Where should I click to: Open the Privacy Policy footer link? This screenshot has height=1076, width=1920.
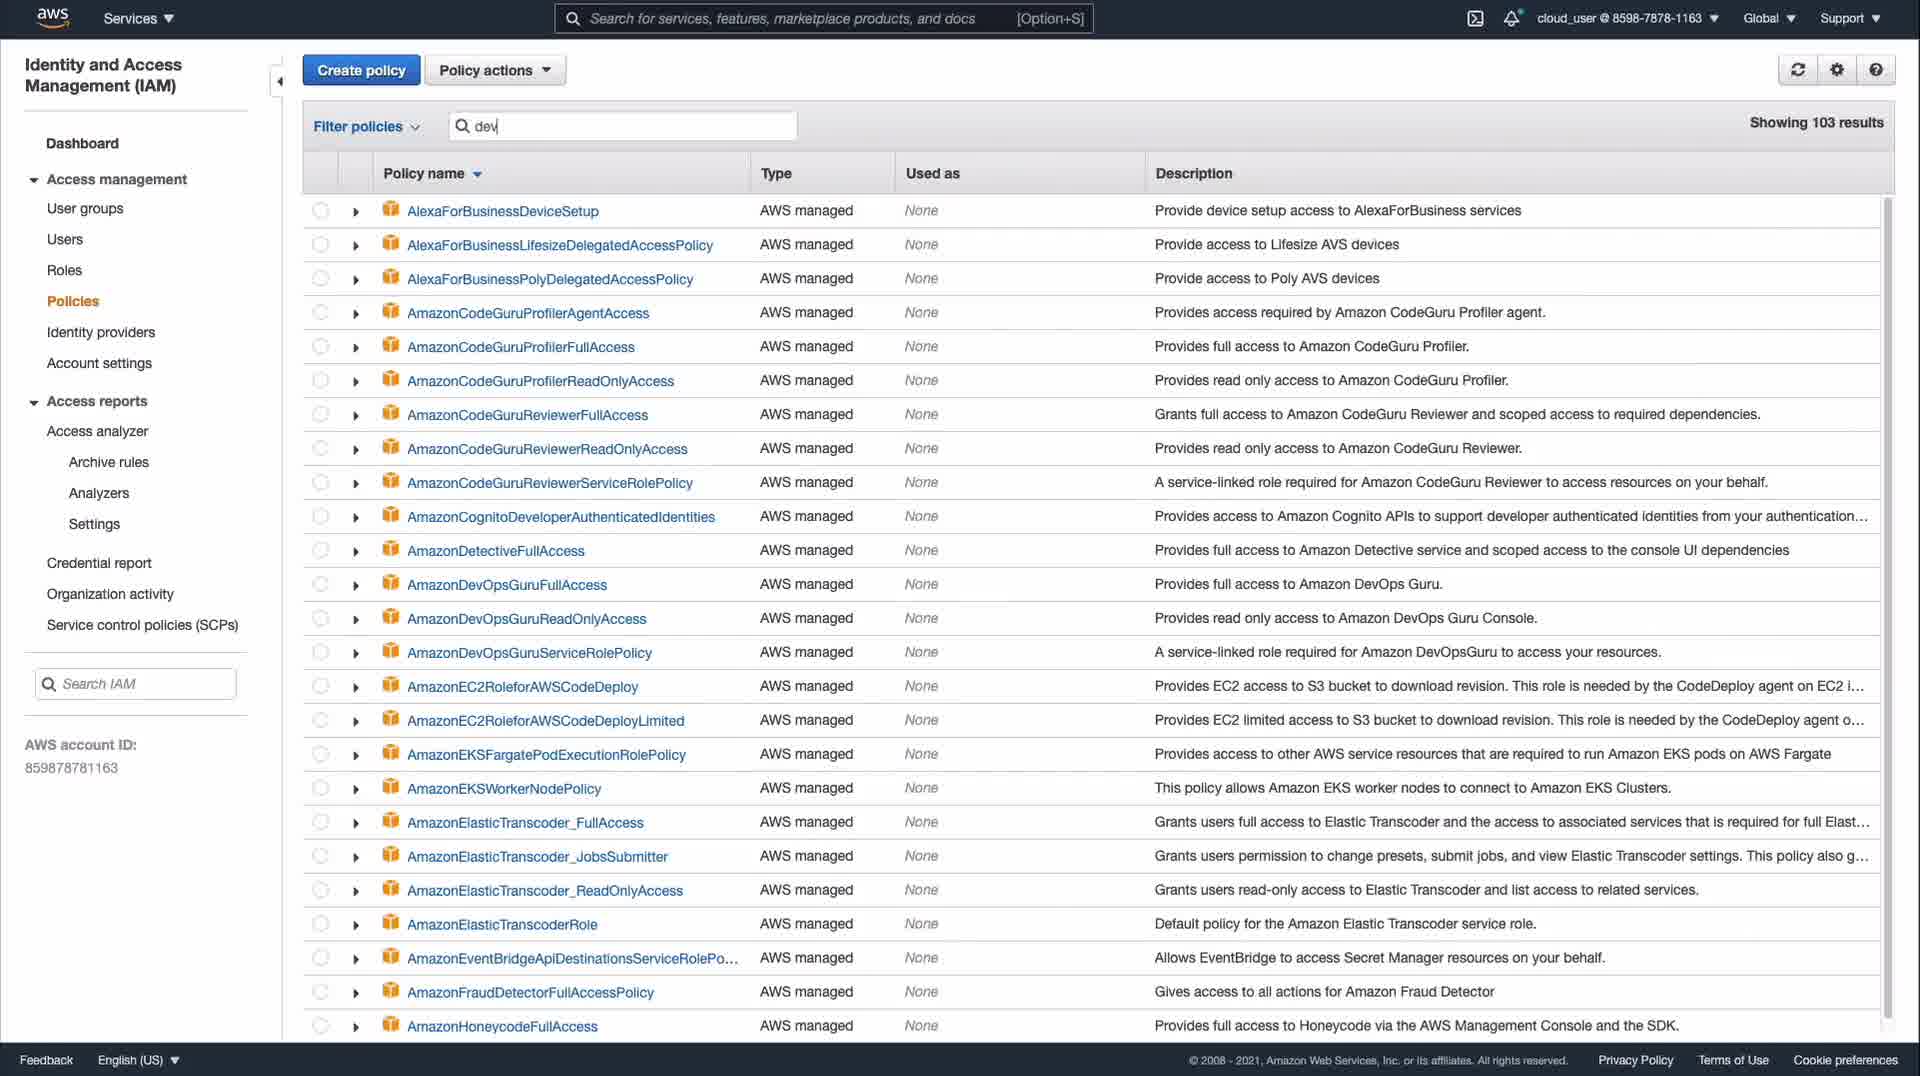pyautogui.click(x=1635, y=1060)
